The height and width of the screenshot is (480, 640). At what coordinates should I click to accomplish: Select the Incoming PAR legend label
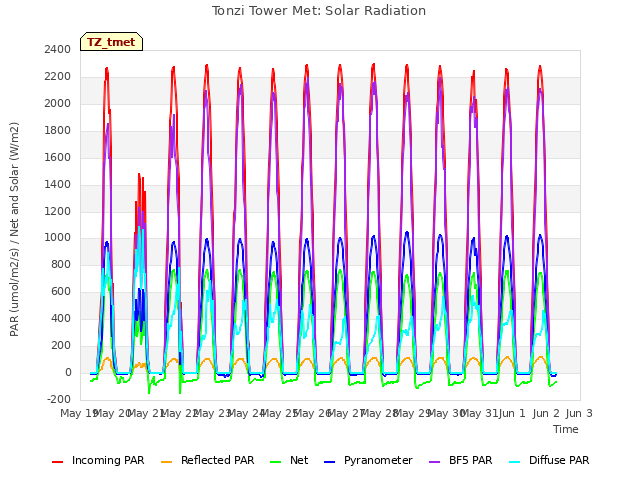(108, 460)
